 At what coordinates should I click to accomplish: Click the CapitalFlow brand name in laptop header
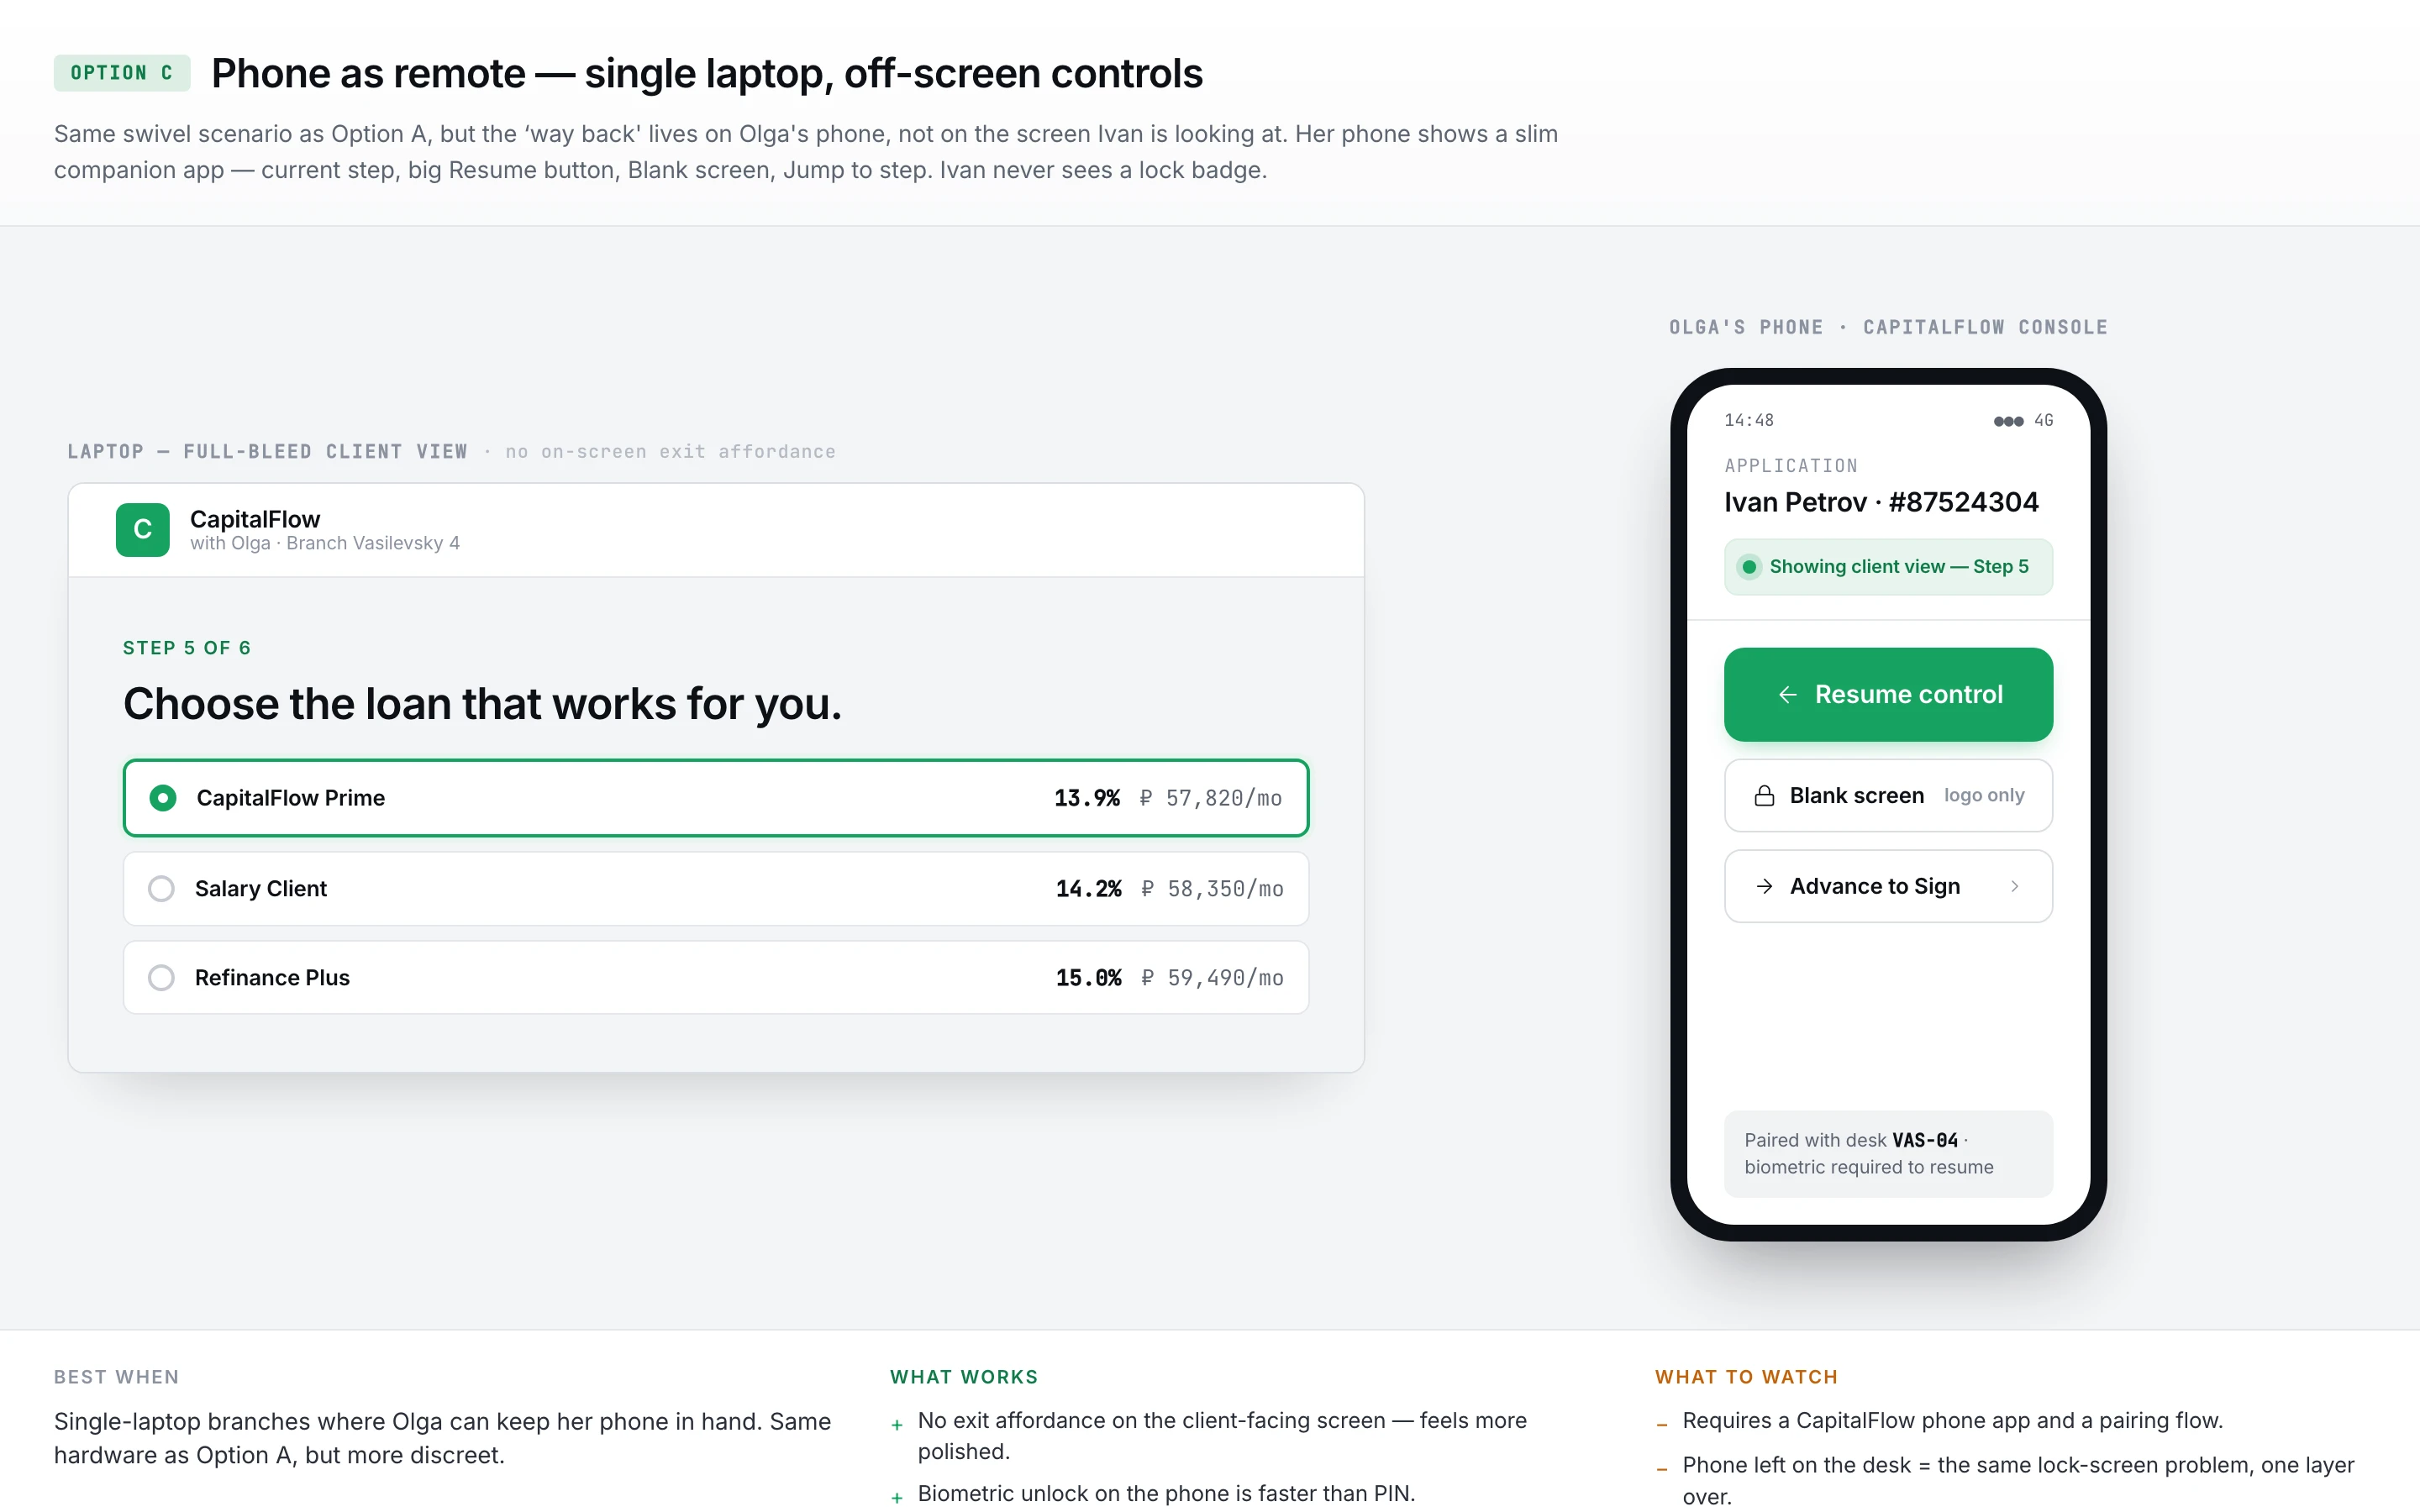point(255,519)
